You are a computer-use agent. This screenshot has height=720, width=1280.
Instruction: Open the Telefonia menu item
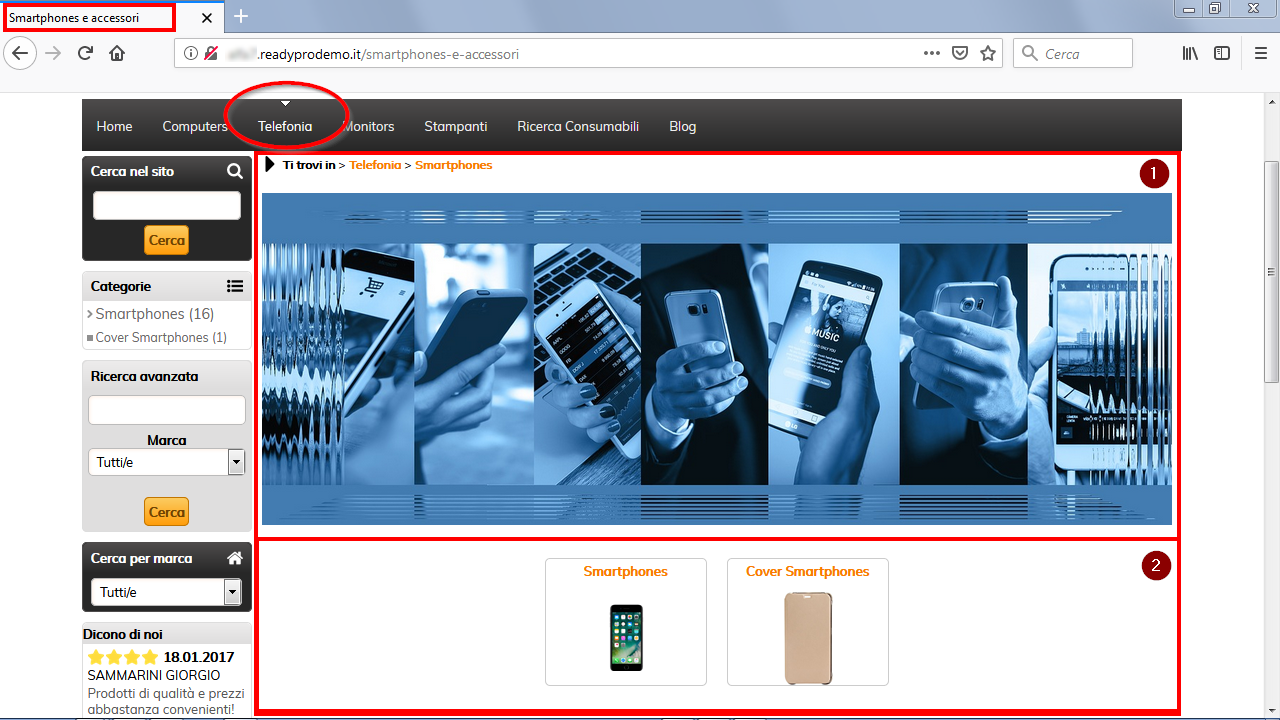(x=285, y=126)
